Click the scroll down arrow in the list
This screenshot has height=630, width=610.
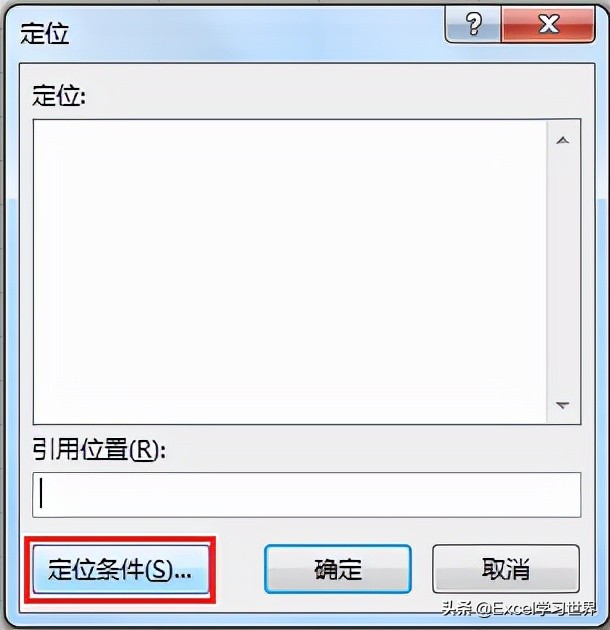[x=563, y=405]
